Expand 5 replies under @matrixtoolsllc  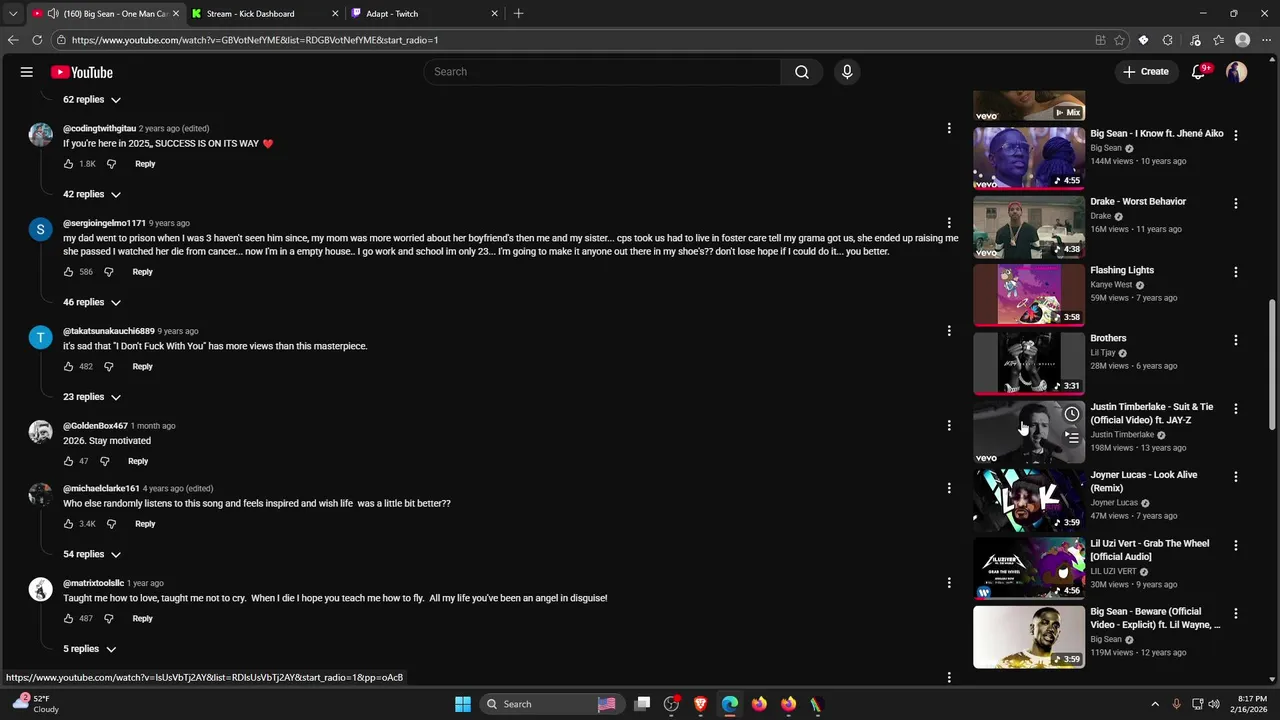(90, 650)
